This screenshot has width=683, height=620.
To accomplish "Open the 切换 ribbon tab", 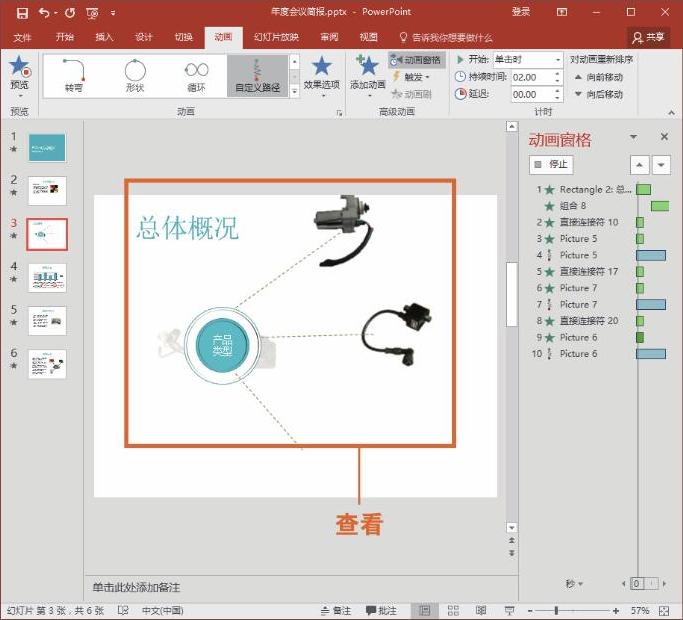I will [x=183, y=37].
